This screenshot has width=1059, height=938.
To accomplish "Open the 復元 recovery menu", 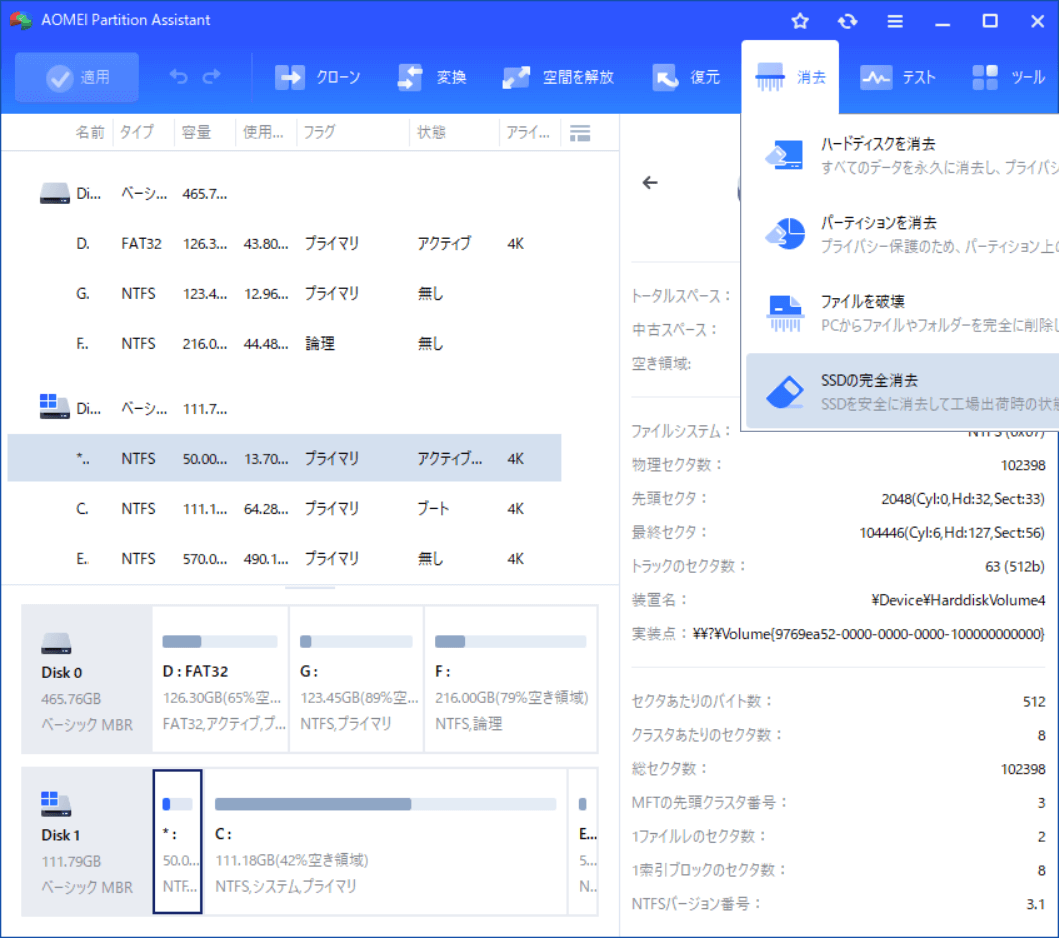I will click(x=686, y=77).
